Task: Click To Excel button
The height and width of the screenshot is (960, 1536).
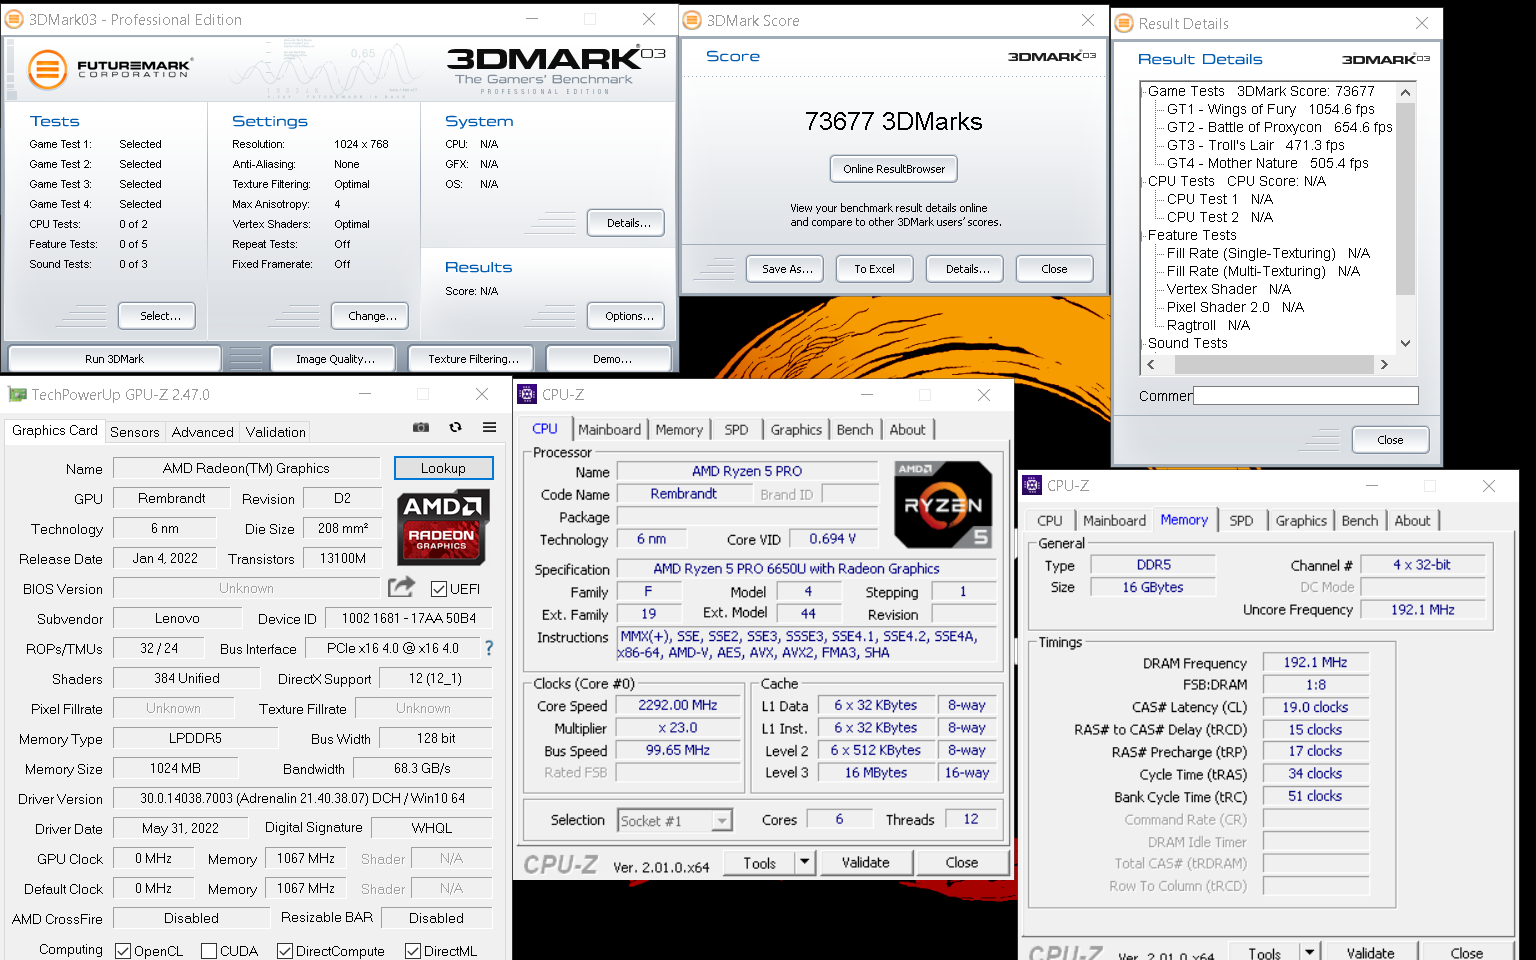Action: [874, 269]
